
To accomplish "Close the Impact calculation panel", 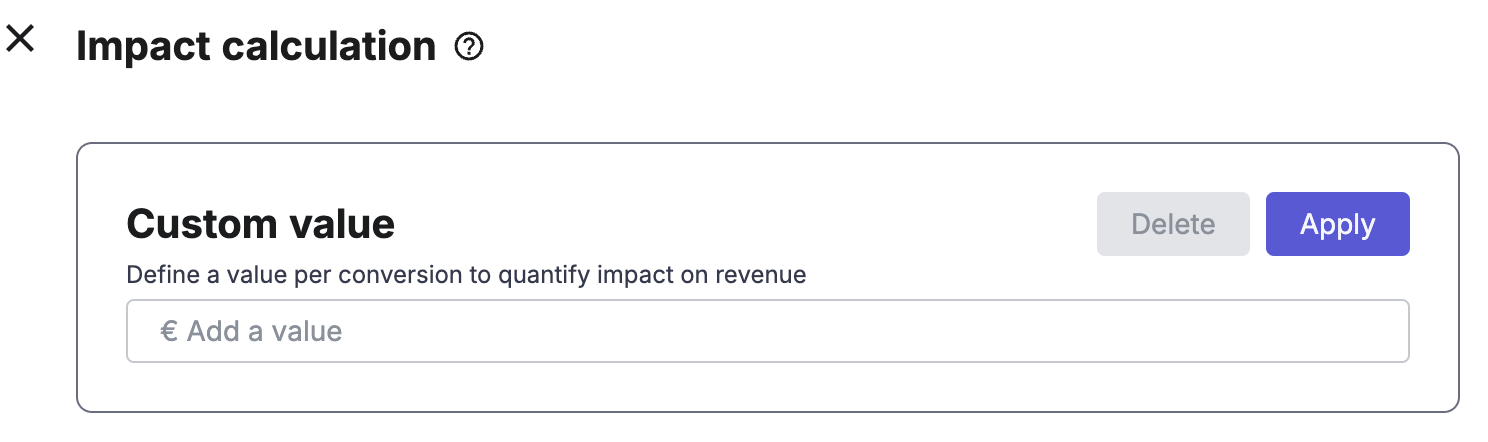I will click(20, 40).
